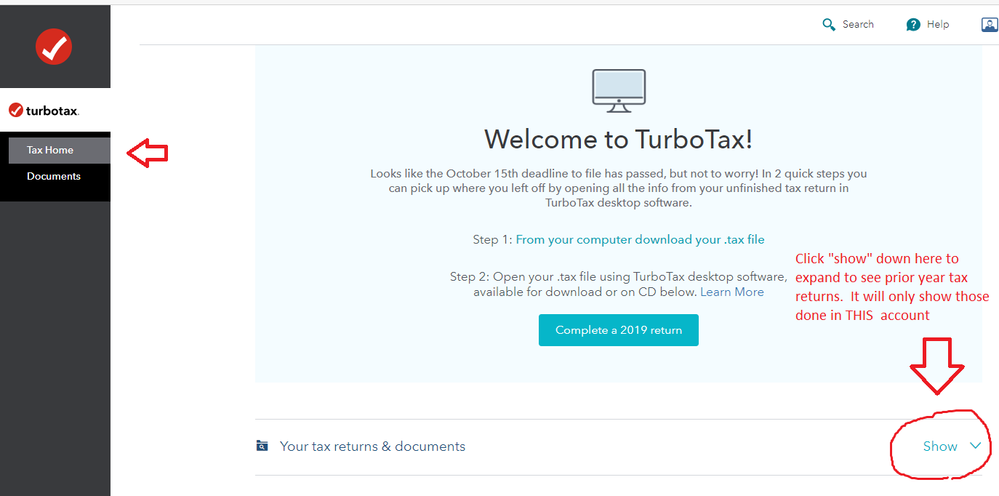Click the red checkmark Intuit logo
The height and width of the screenshot is (496, 999).
click(x=52, y=46)
